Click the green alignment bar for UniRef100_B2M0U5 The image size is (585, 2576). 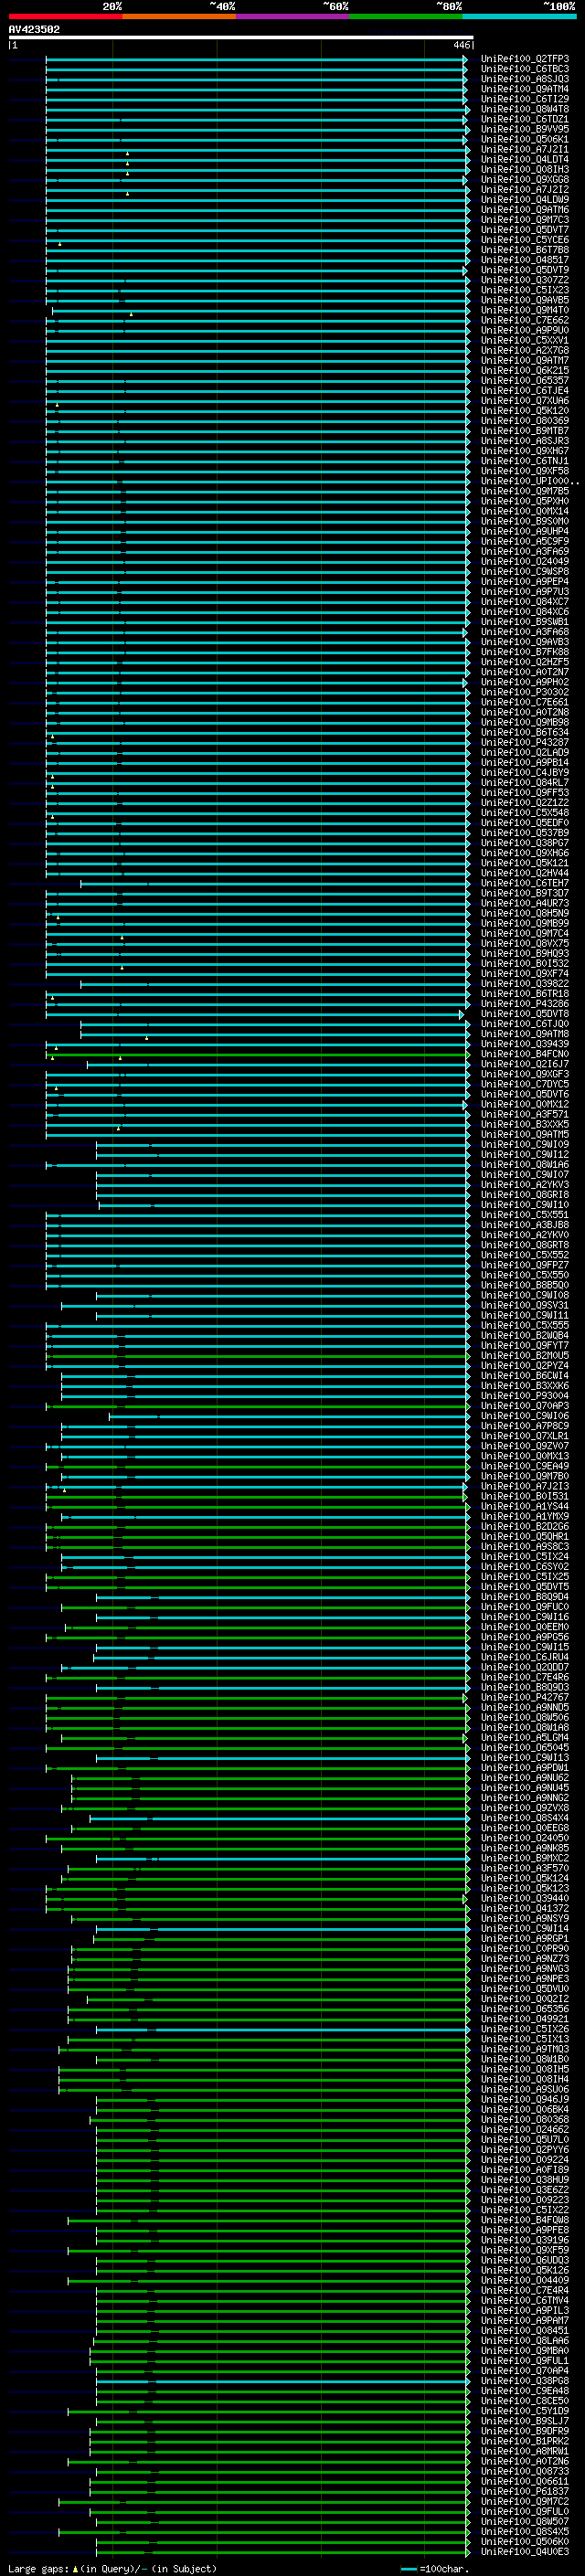257,1356
